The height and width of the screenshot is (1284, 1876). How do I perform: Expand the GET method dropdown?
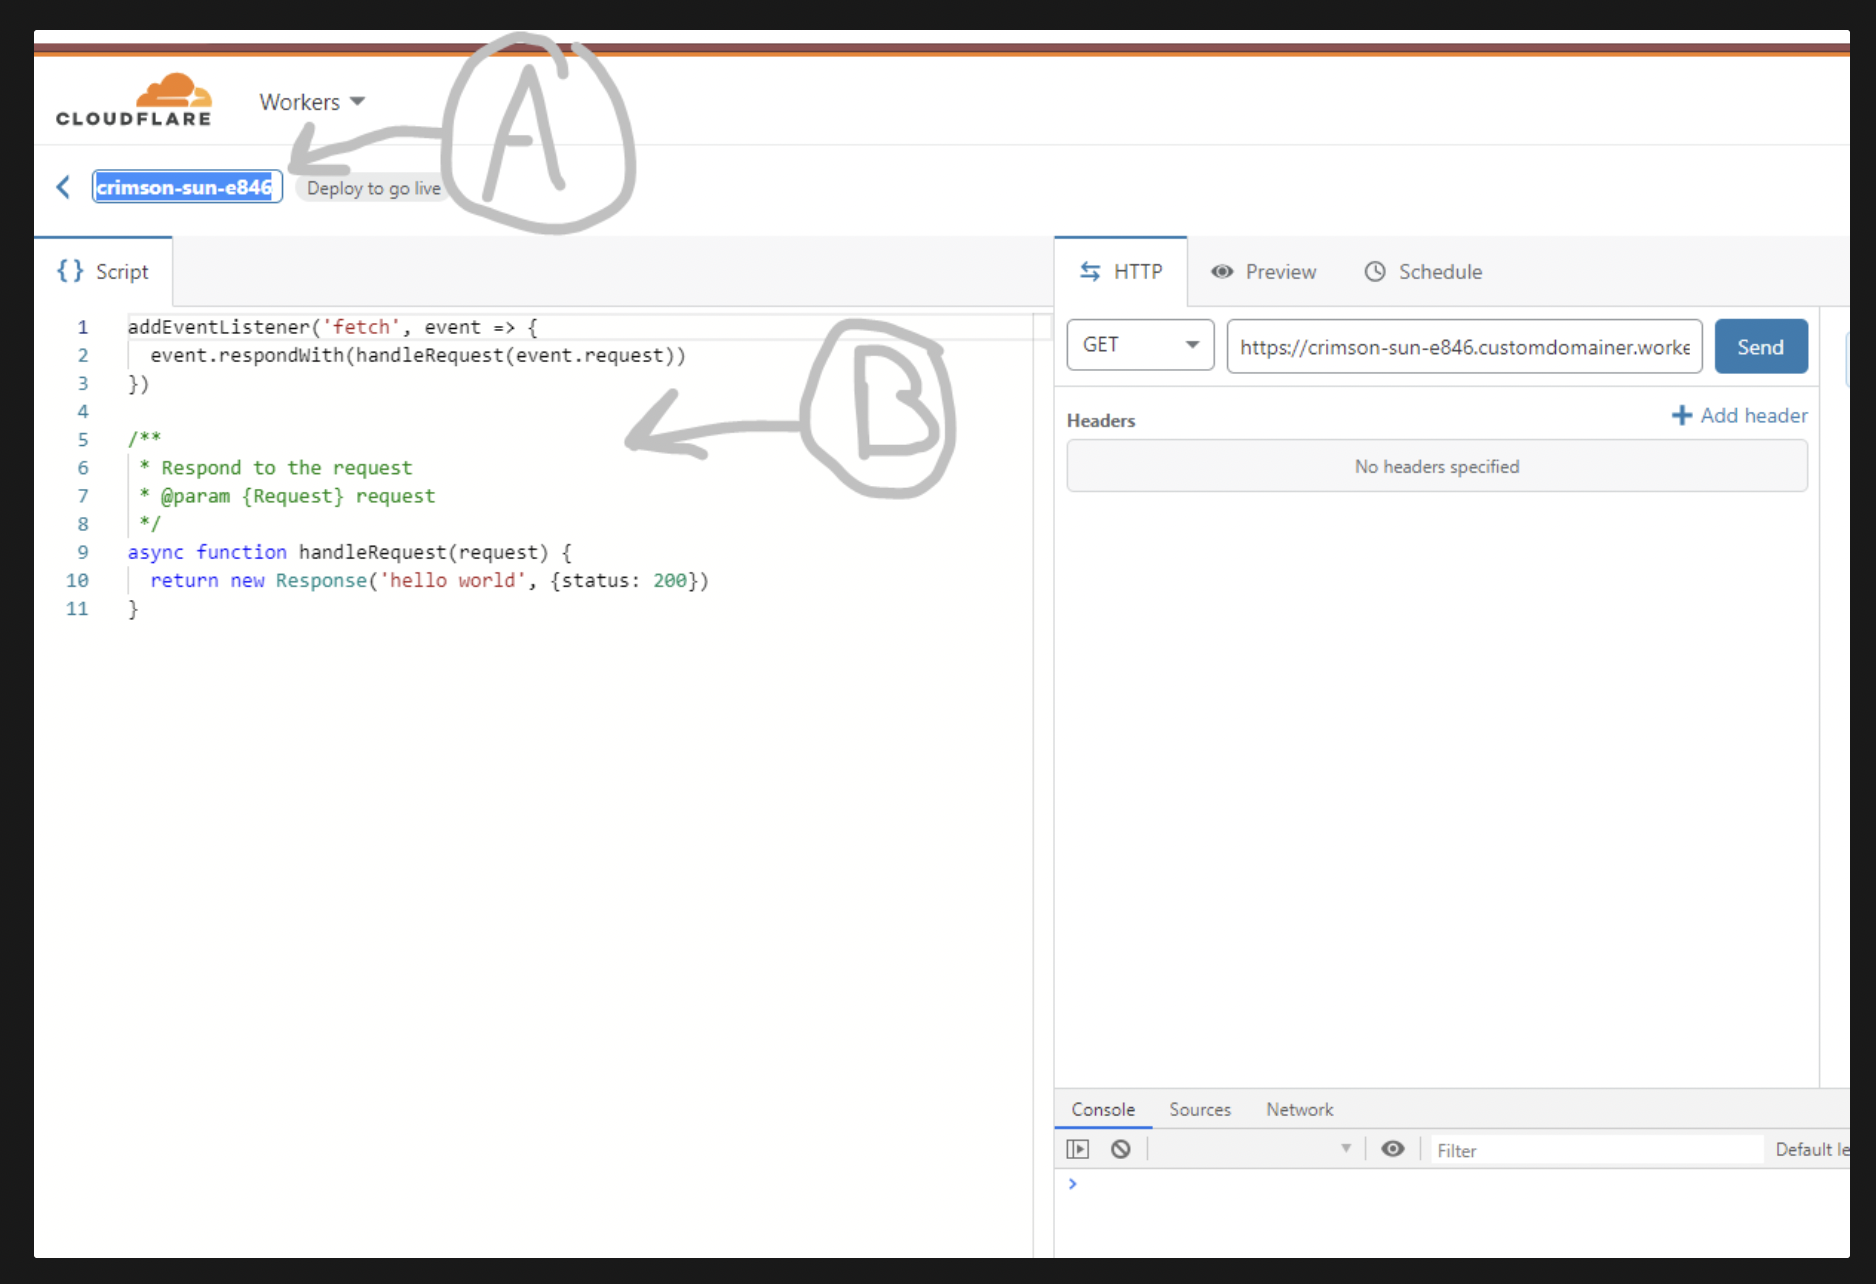[1140, 345]
